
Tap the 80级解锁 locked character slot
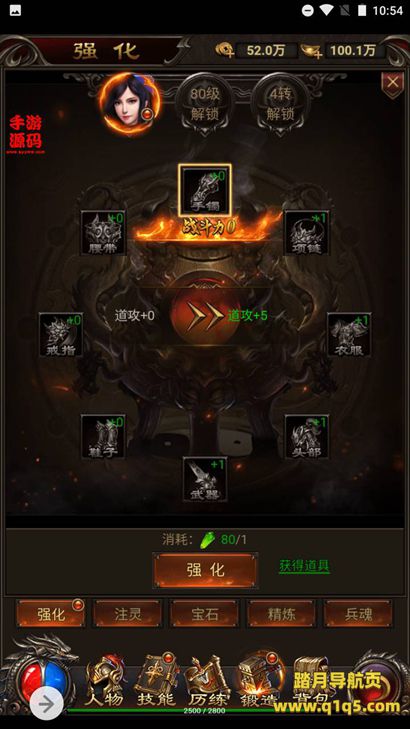tap(205, 104)
